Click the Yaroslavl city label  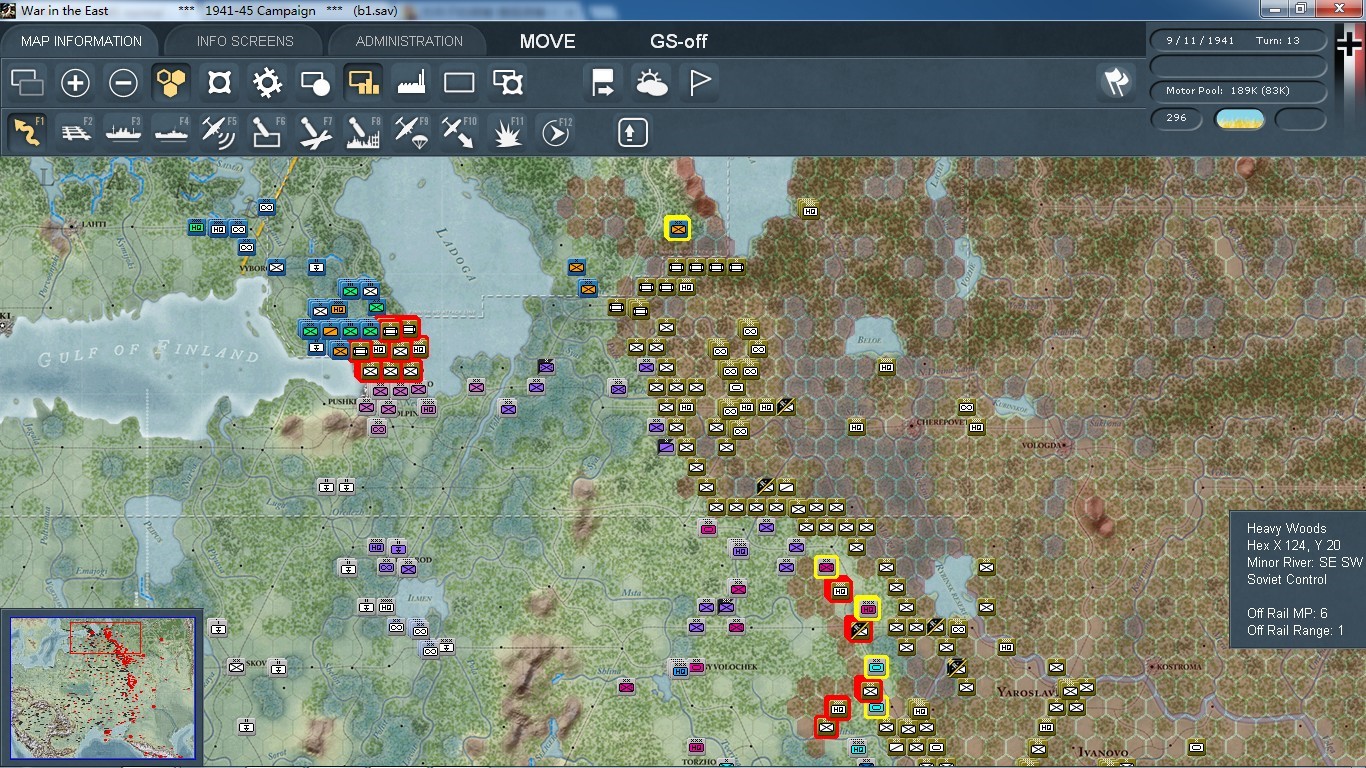tap(1029, 691)
